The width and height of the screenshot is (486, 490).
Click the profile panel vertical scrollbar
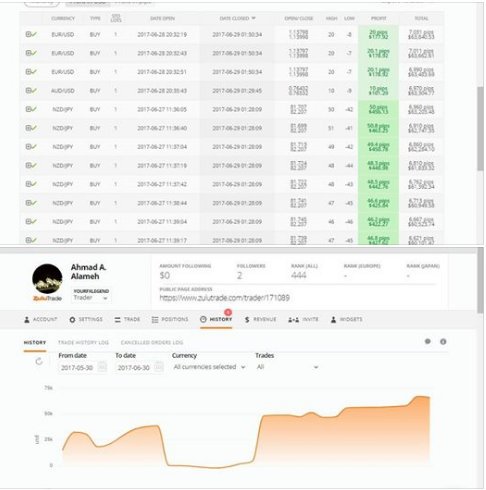[x=480, y=281]
